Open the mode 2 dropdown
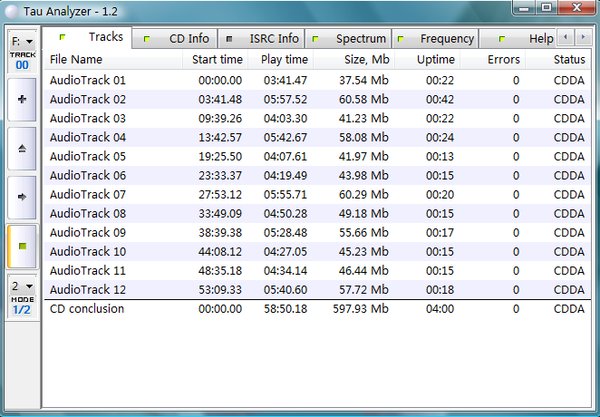Screen dimensions: 600x417 pos(22,286)
